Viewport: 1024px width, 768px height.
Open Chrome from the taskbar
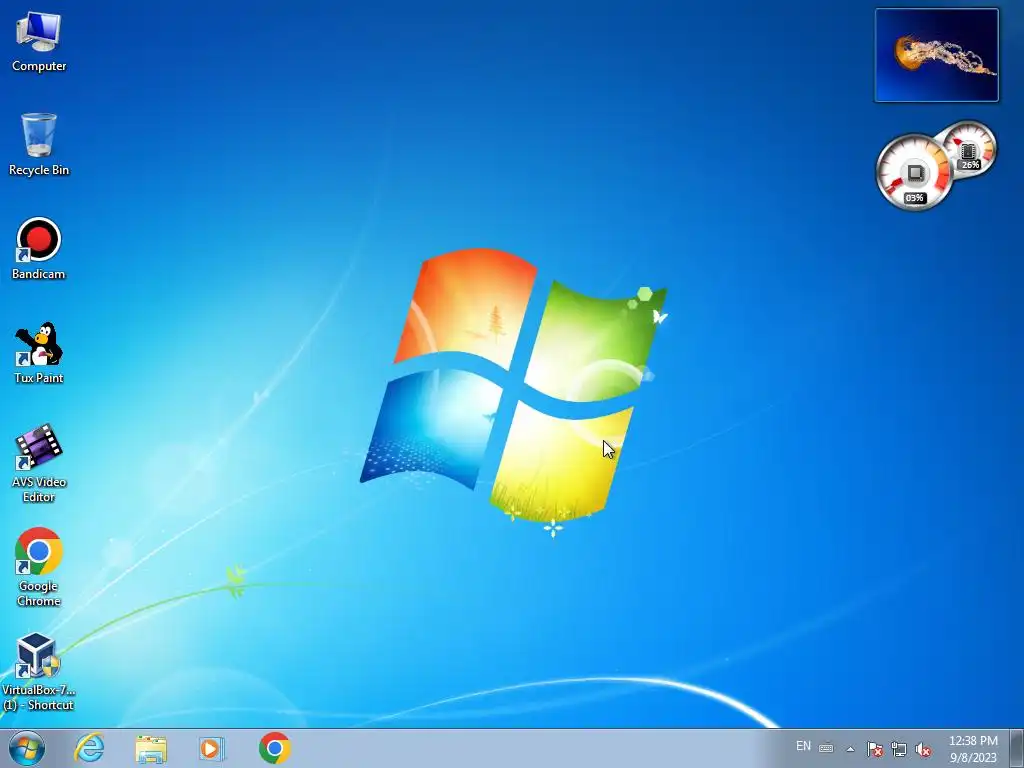coord(274,748)
